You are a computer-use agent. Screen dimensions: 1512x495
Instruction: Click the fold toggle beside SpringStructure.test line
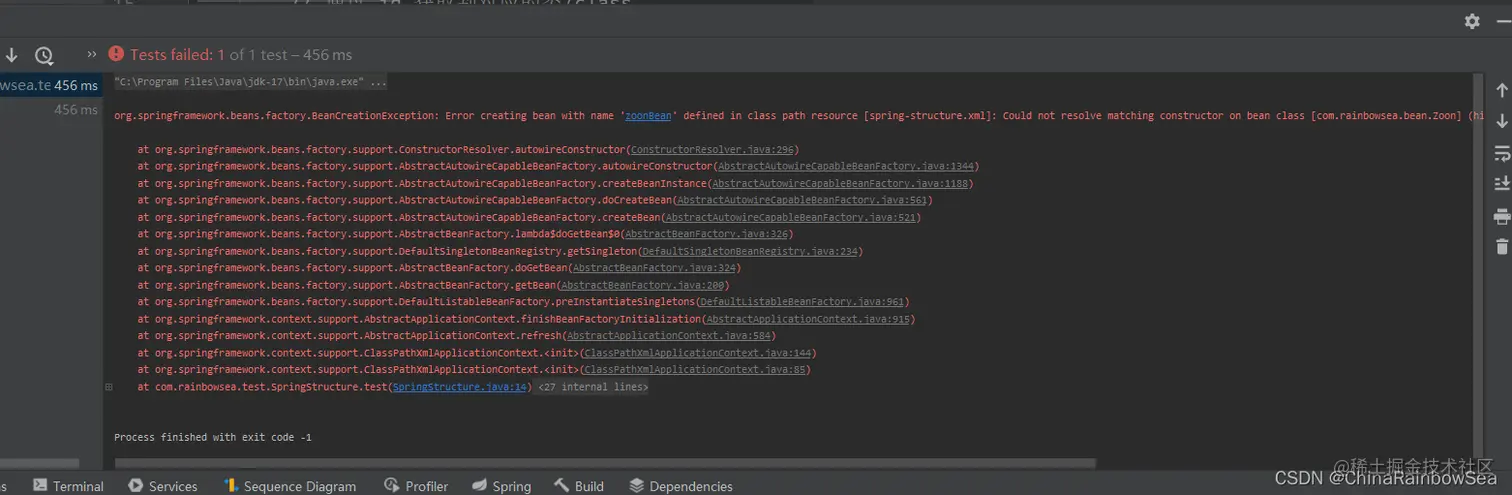click(109, 387)
